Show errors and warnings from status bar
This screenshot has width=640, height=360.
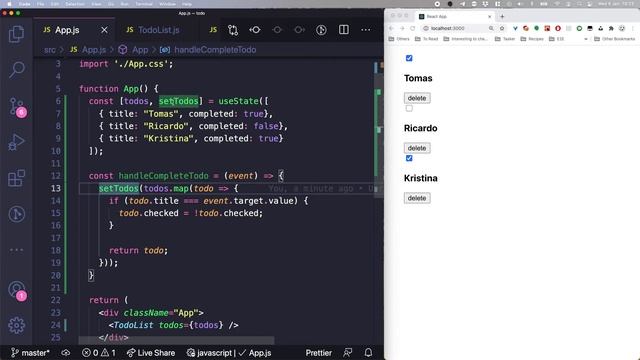99,353
